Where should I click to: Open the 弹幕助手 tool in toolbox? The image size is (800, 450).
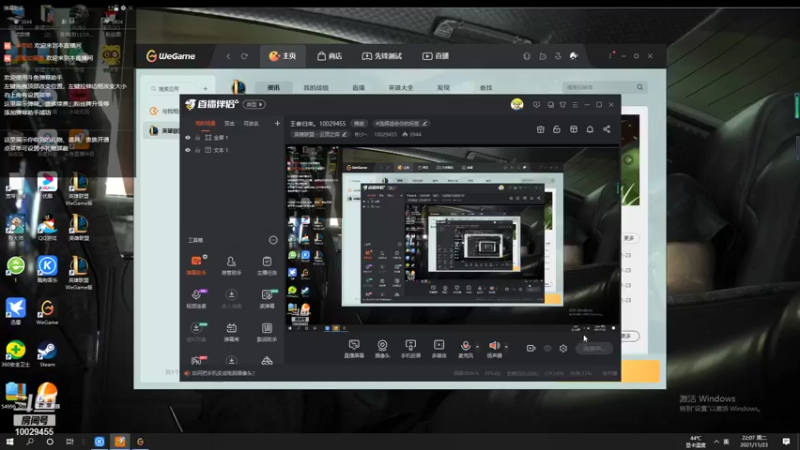click(x=196, y=265)
